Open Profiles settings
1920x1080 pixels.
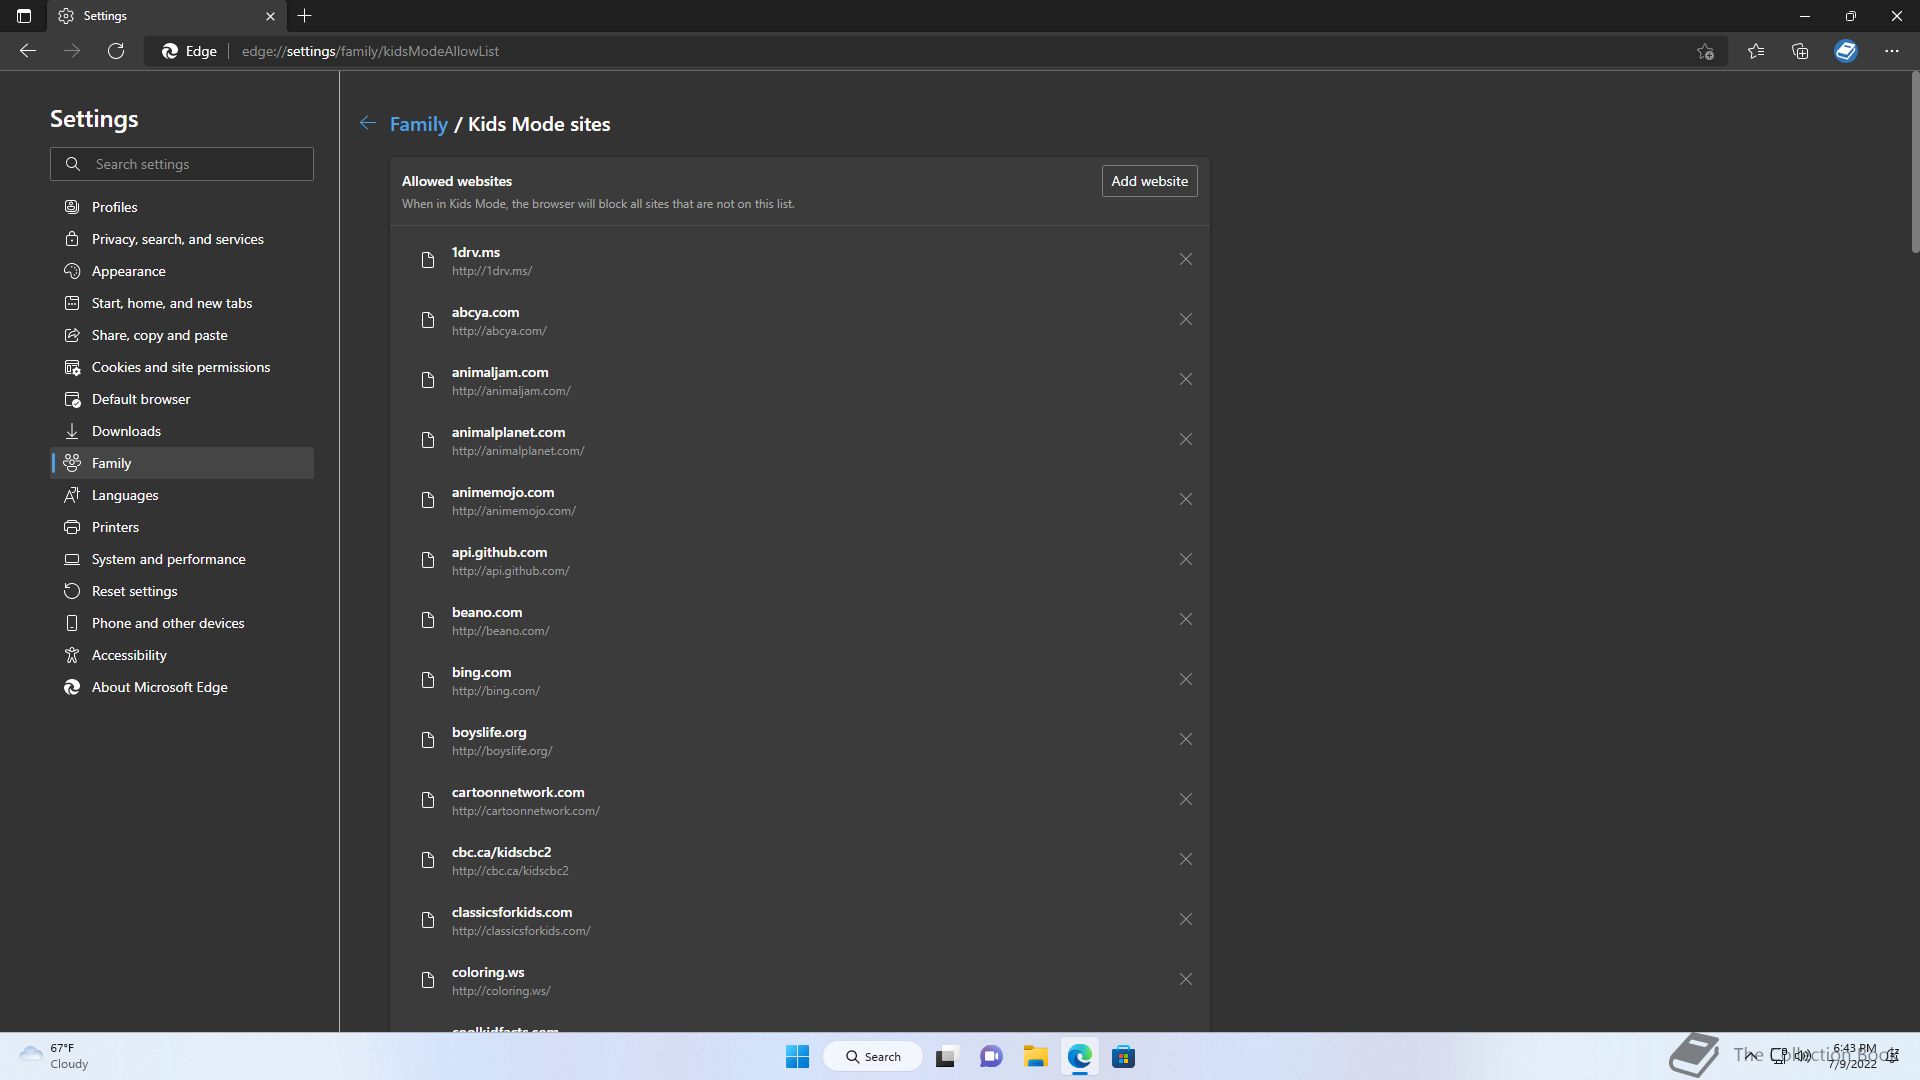pos(182,207)
